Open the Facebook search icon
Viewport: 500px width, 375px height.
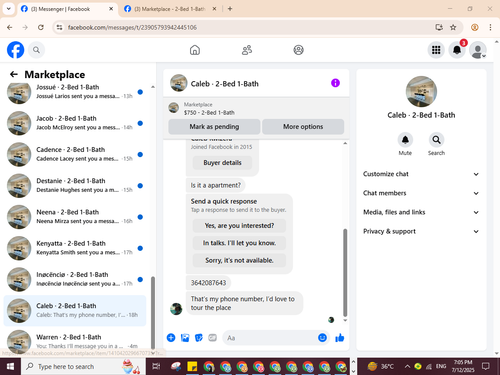point(36,50)
